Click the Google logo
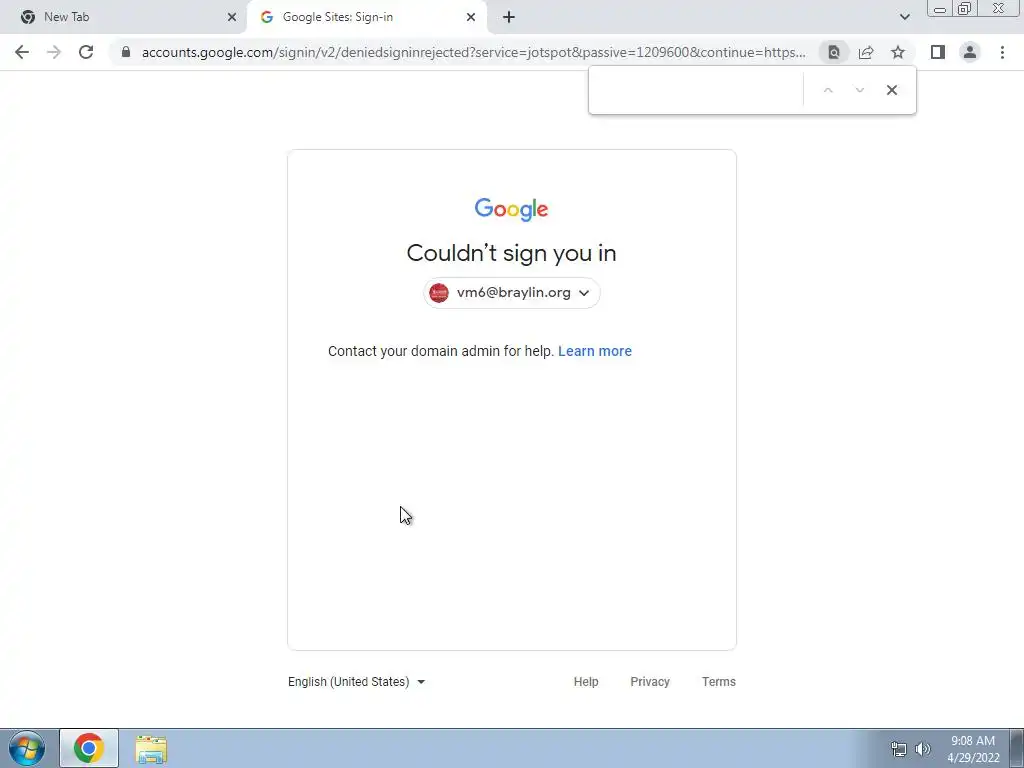1024x768 pixels. click(511, 210)
